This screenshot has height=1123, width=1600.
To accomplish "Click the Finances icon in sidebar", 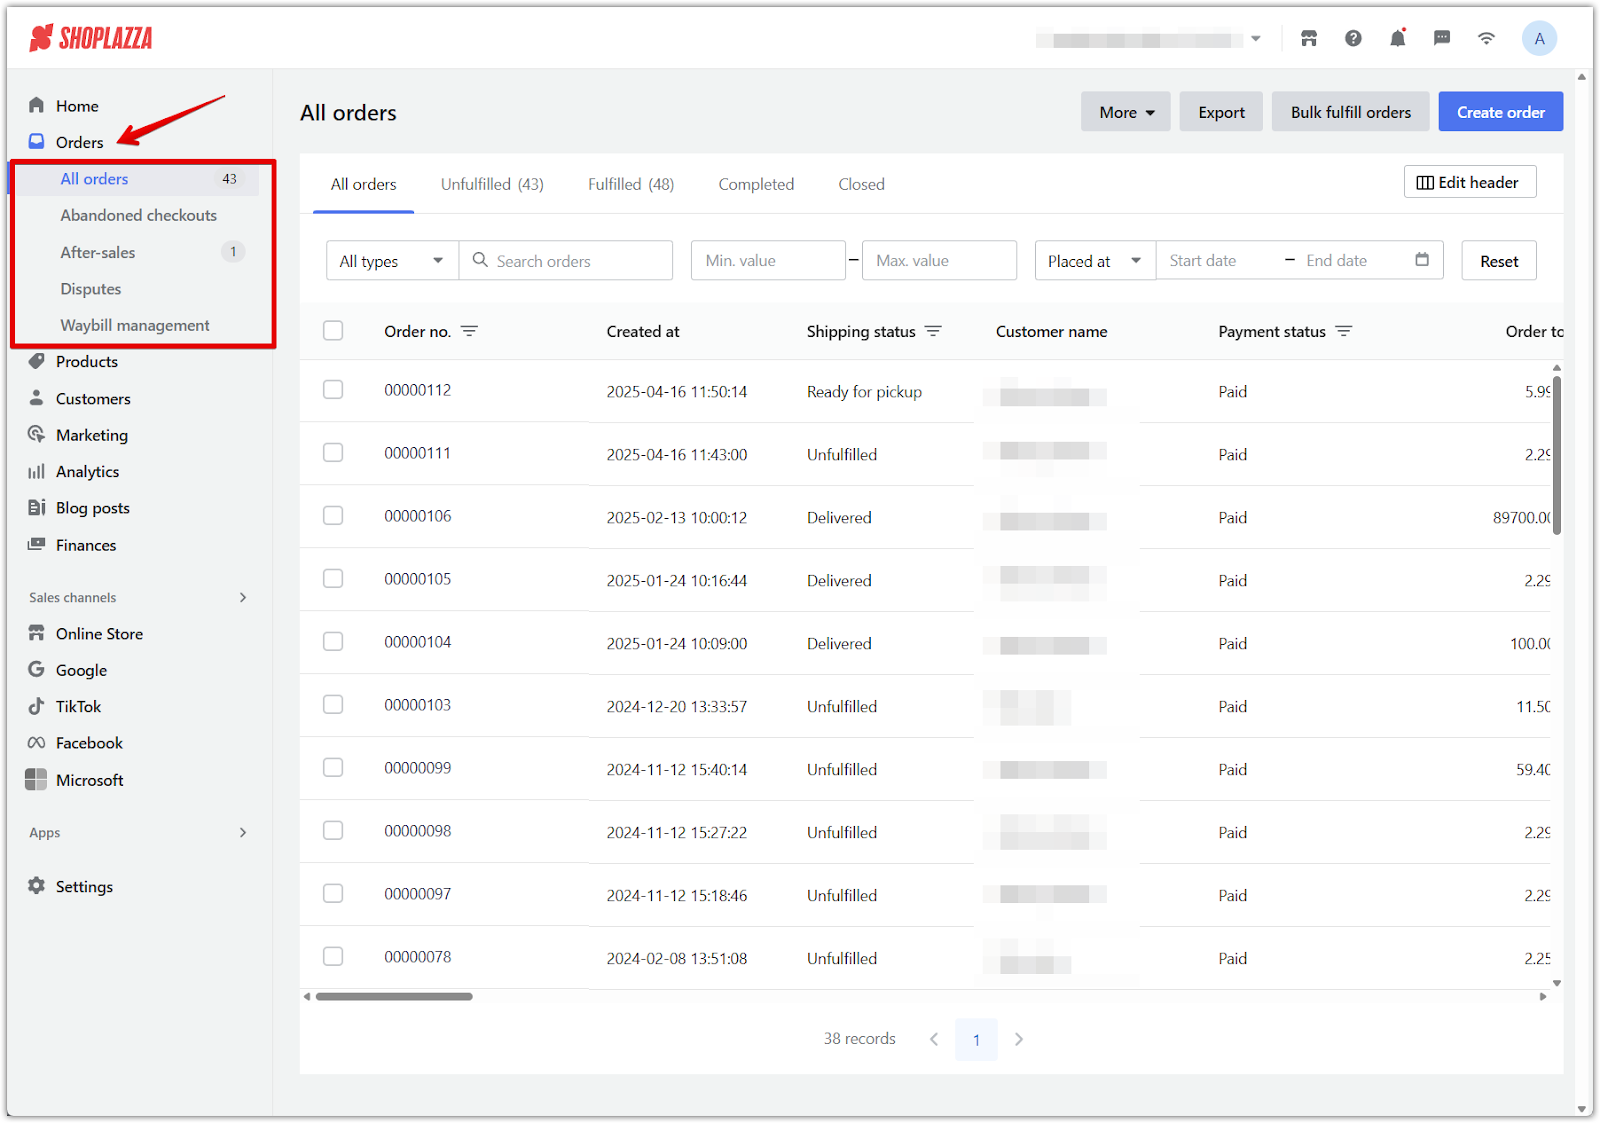I will click(37, 544).
